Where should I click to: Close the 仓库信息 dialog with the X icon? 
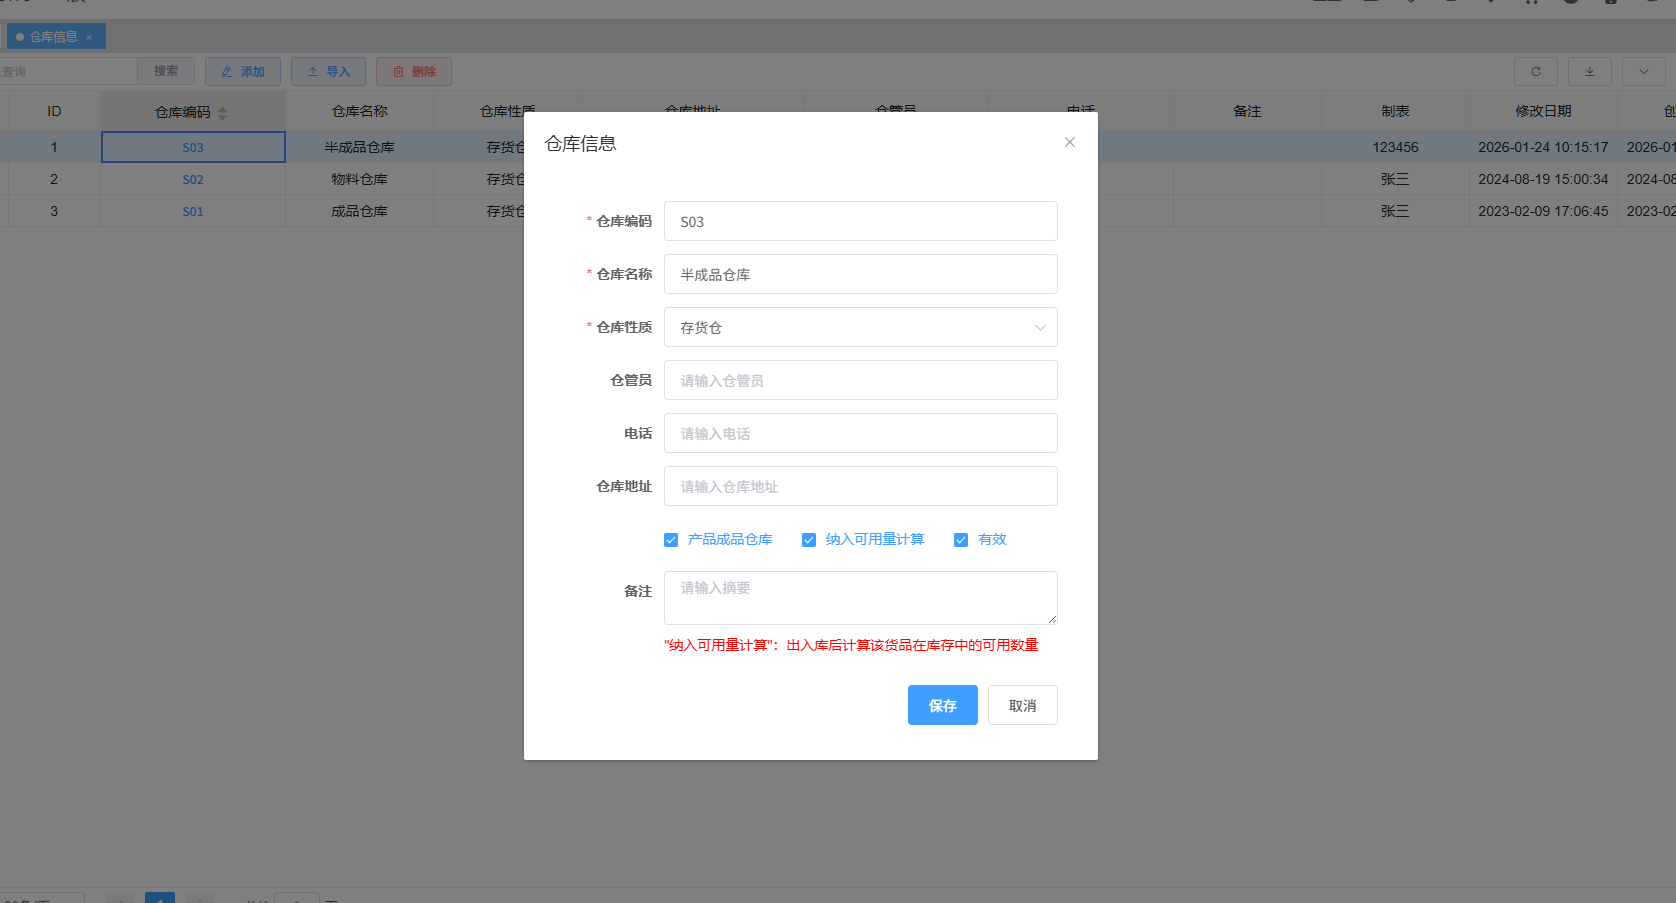[x=1069, y=142]
